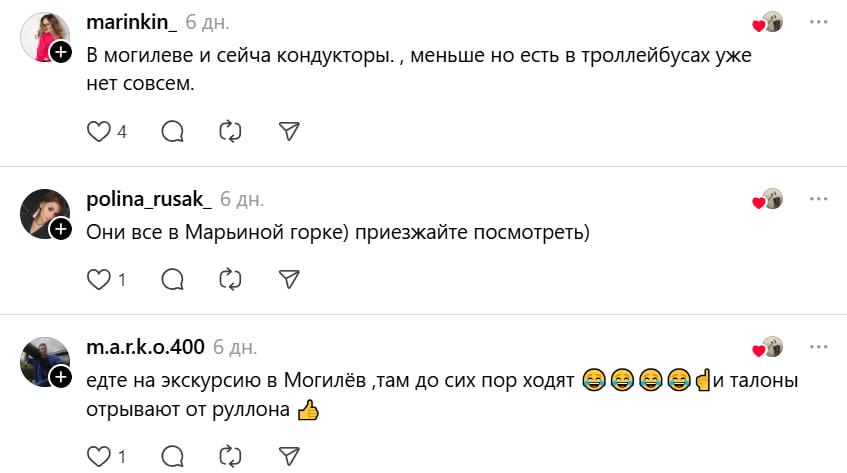Follow marinkin_ via the avatar plus badge

tap(60, 52)
